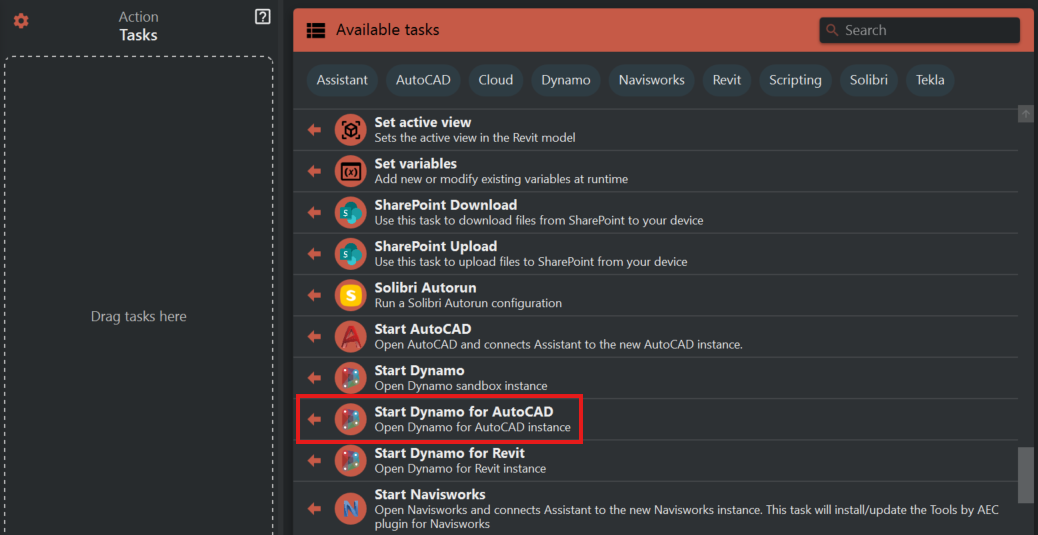1038x535 pixels.
Task: Filter tasks by Cloud category
Action: pyautogui.click(x=496, y=80)
